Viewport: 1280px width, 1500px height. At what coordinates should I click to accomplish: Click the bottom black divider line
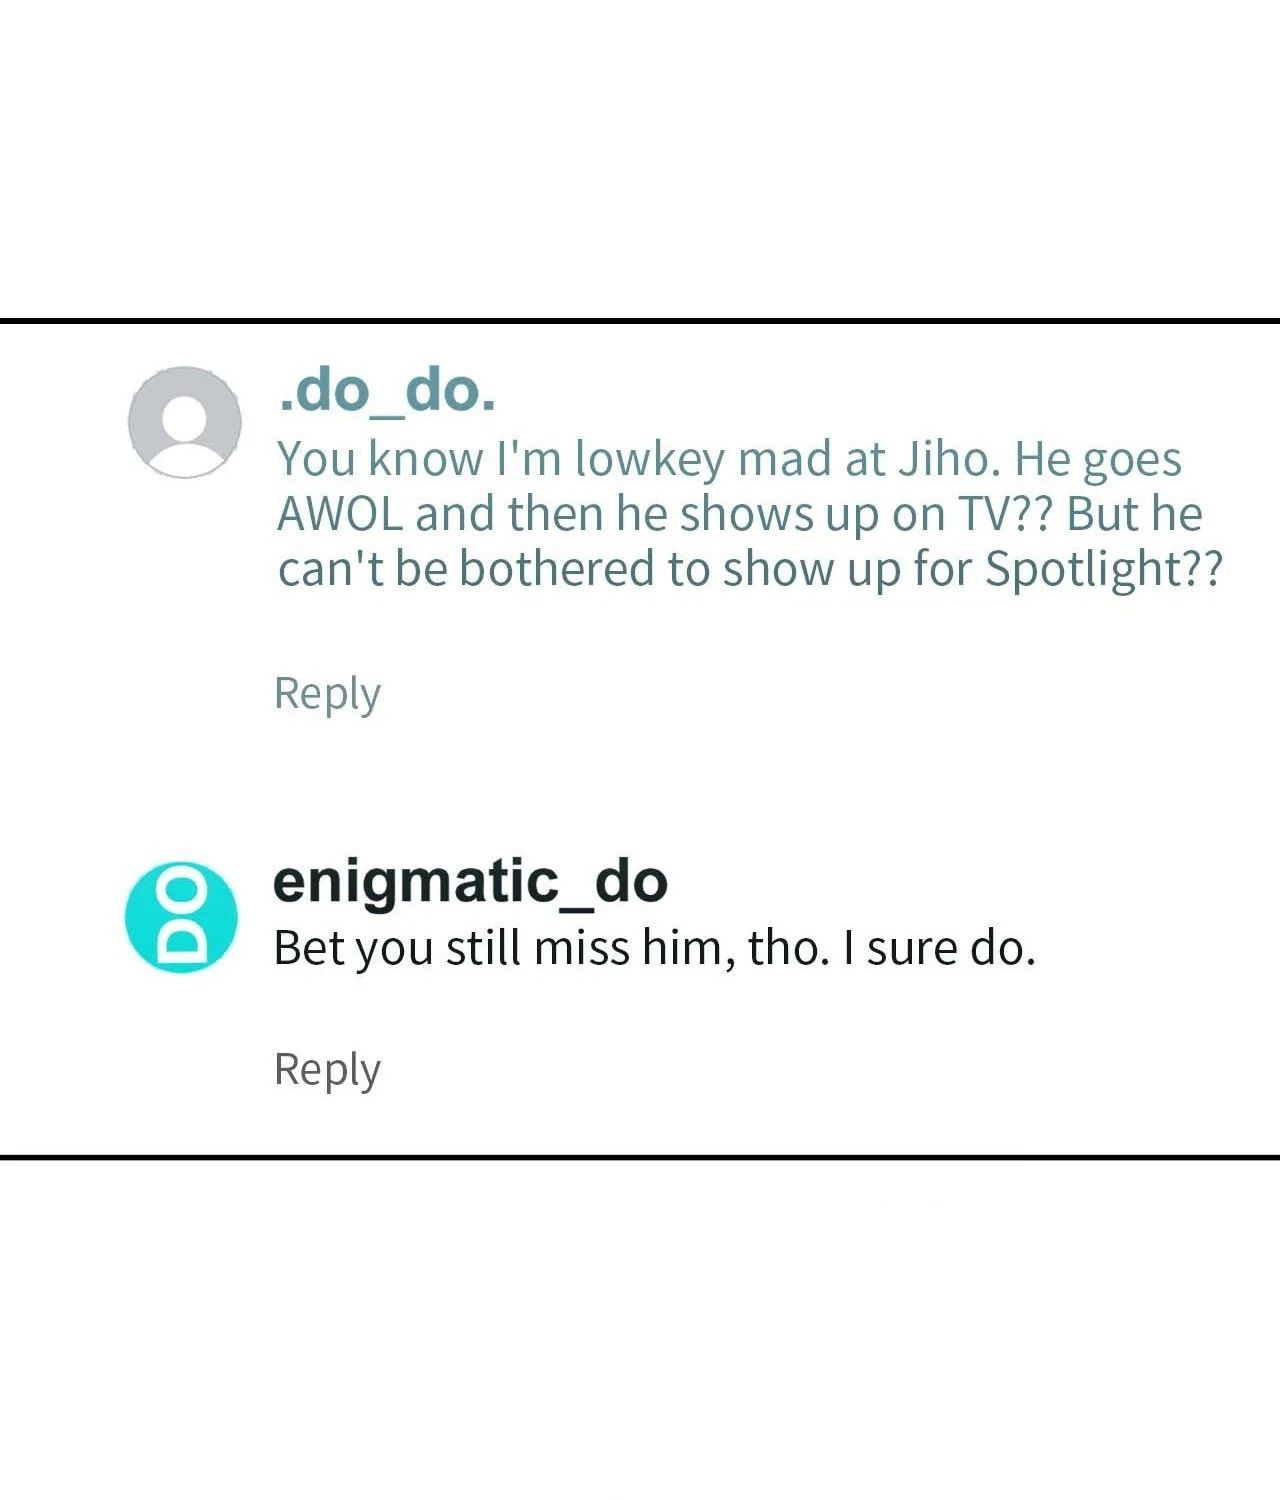[x=640, y=1157]
